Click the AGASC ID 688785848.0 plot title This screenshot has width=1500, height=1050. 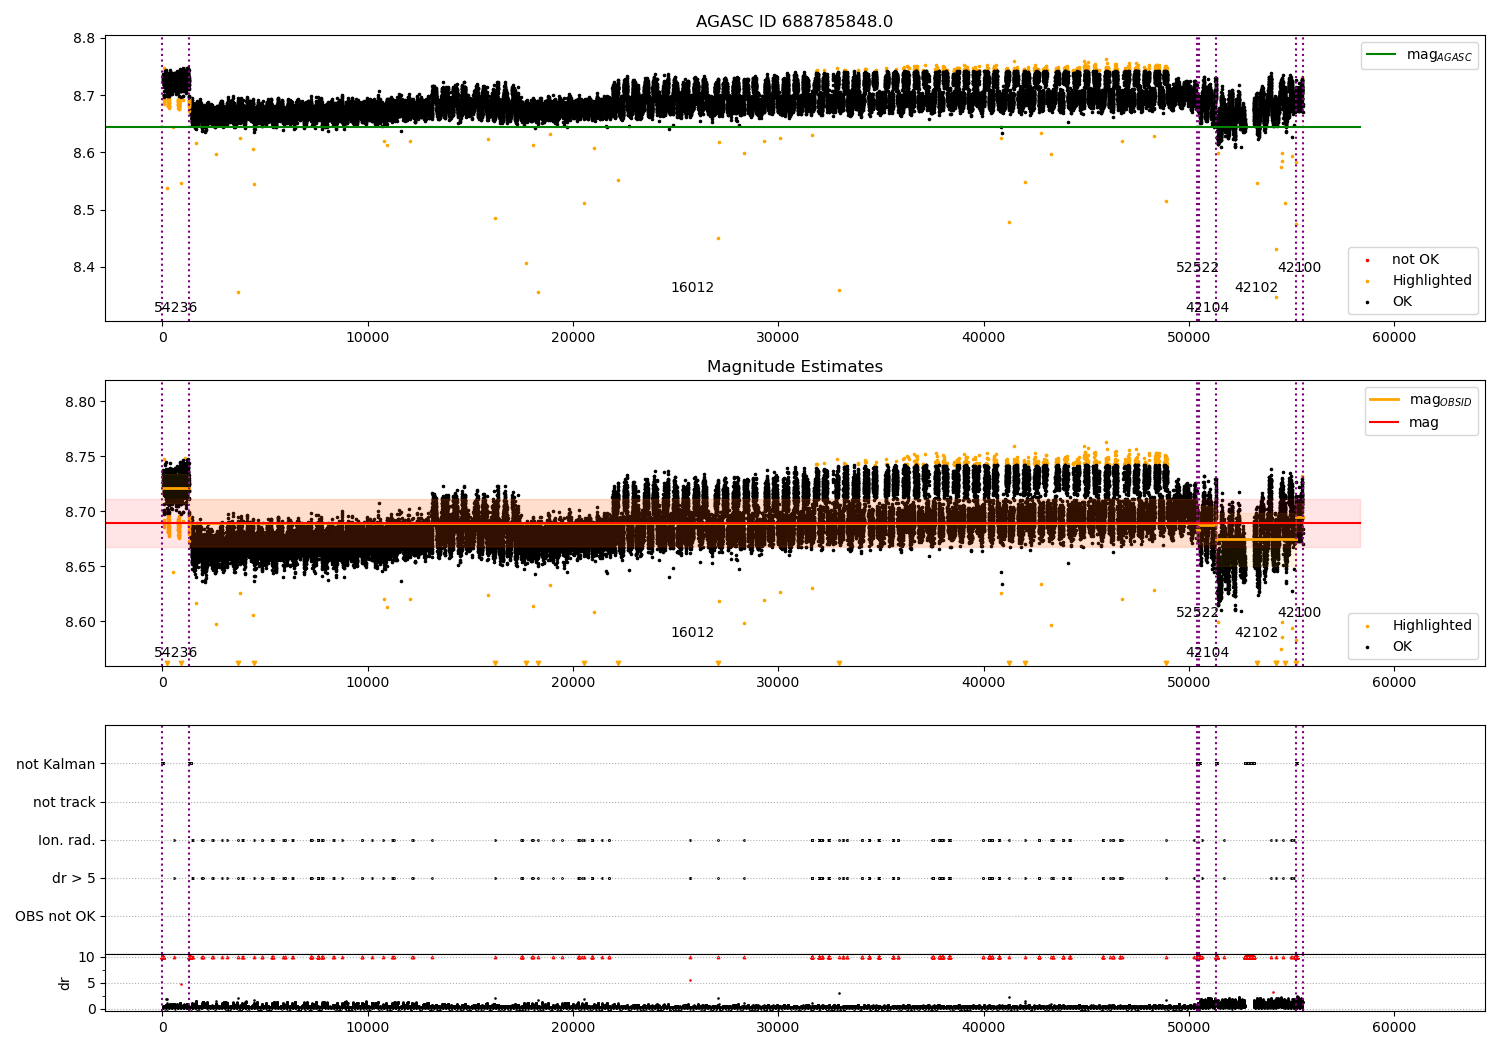click(x=794, y=22)
